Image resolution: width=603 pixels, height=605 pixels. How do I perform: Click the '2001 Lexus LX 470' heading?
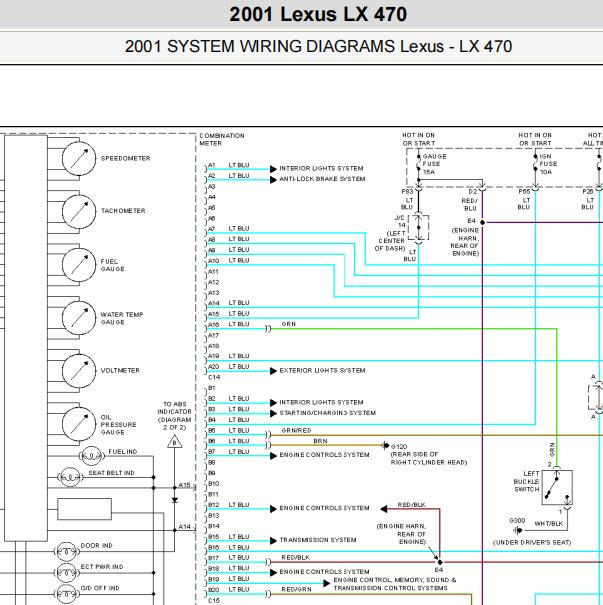[x=318, y=15]
